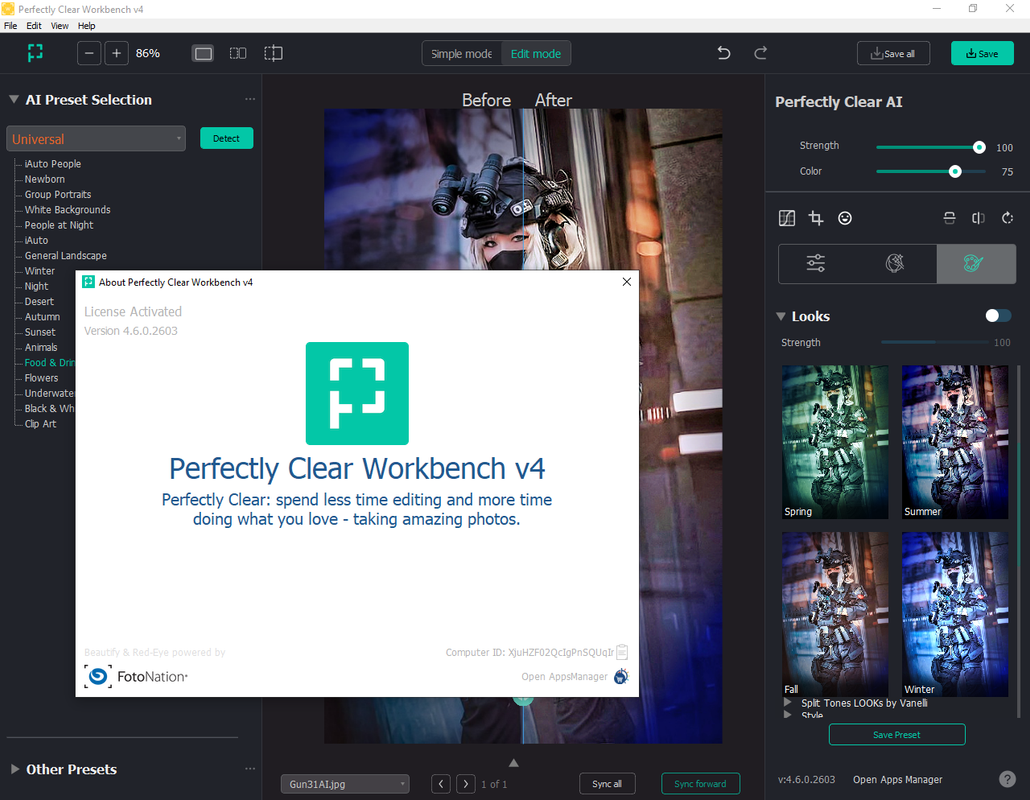The height and width of the screenshot is (800, 1030).
Task: Select the People at Night preset
Action: click(x=59, y=225)
